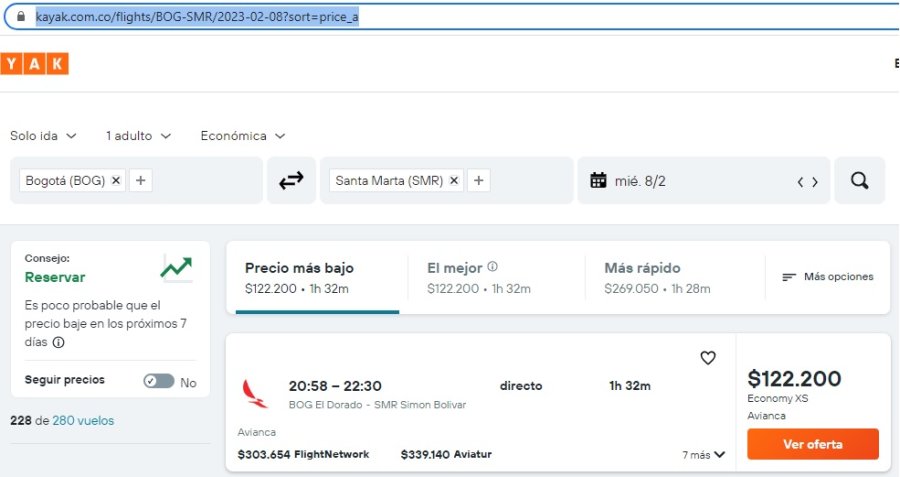
Task: Open Económica cabin class dropdown
Action: point(243,136)
